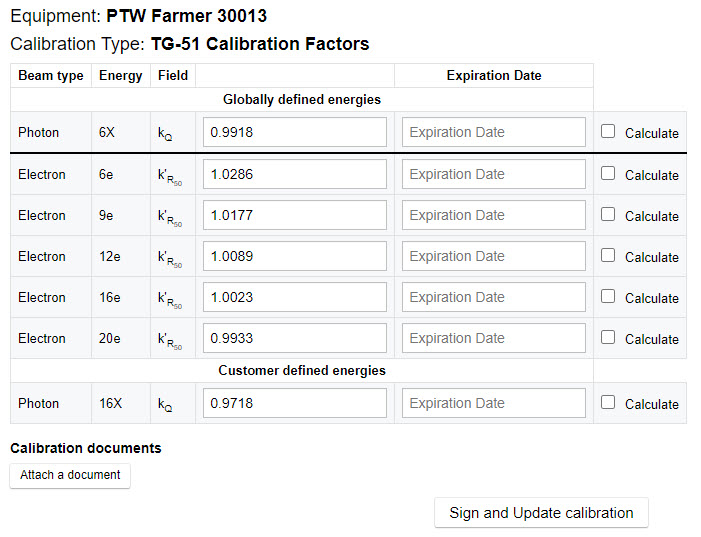Edit the 6e factor value 1.0286

click(295, 174)
